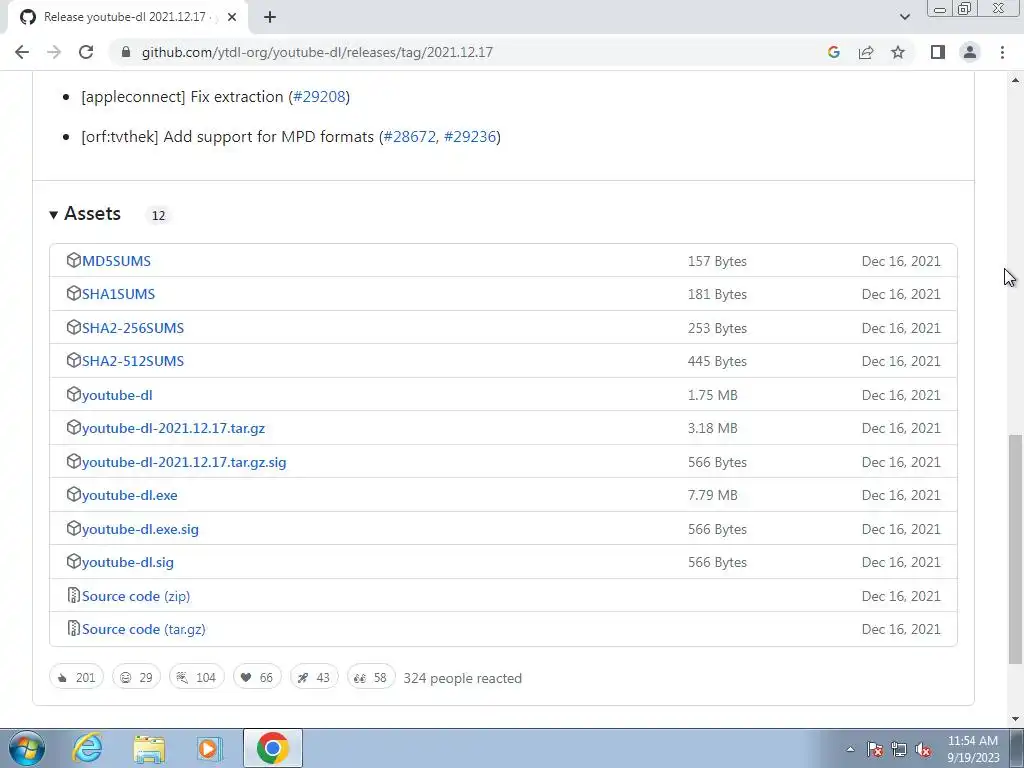1024x768 pixels.
Task: Download Source code (zip)
Action: click(136, 596)
